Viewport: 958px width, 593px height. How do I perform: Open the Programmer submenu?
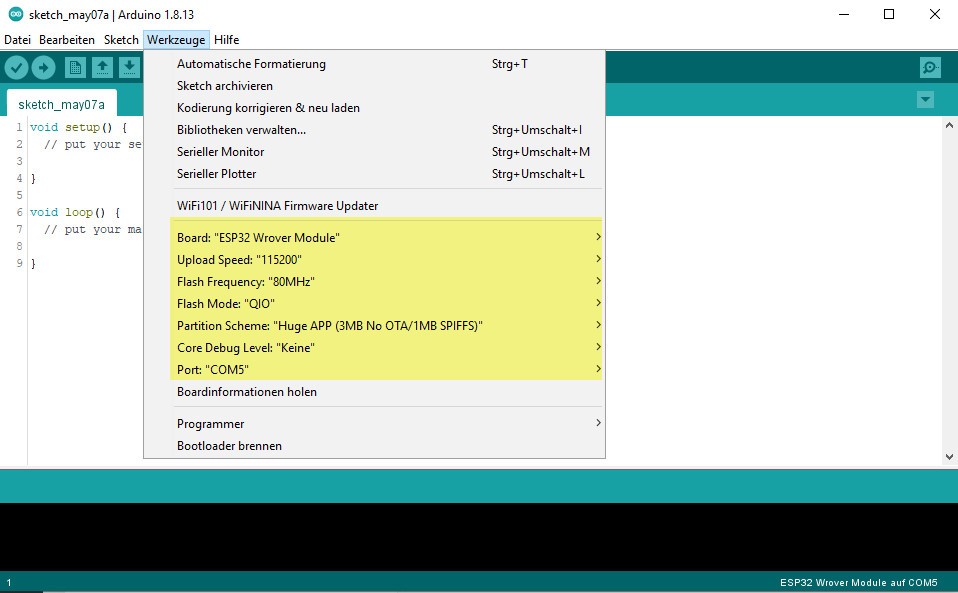coord(388,424)
